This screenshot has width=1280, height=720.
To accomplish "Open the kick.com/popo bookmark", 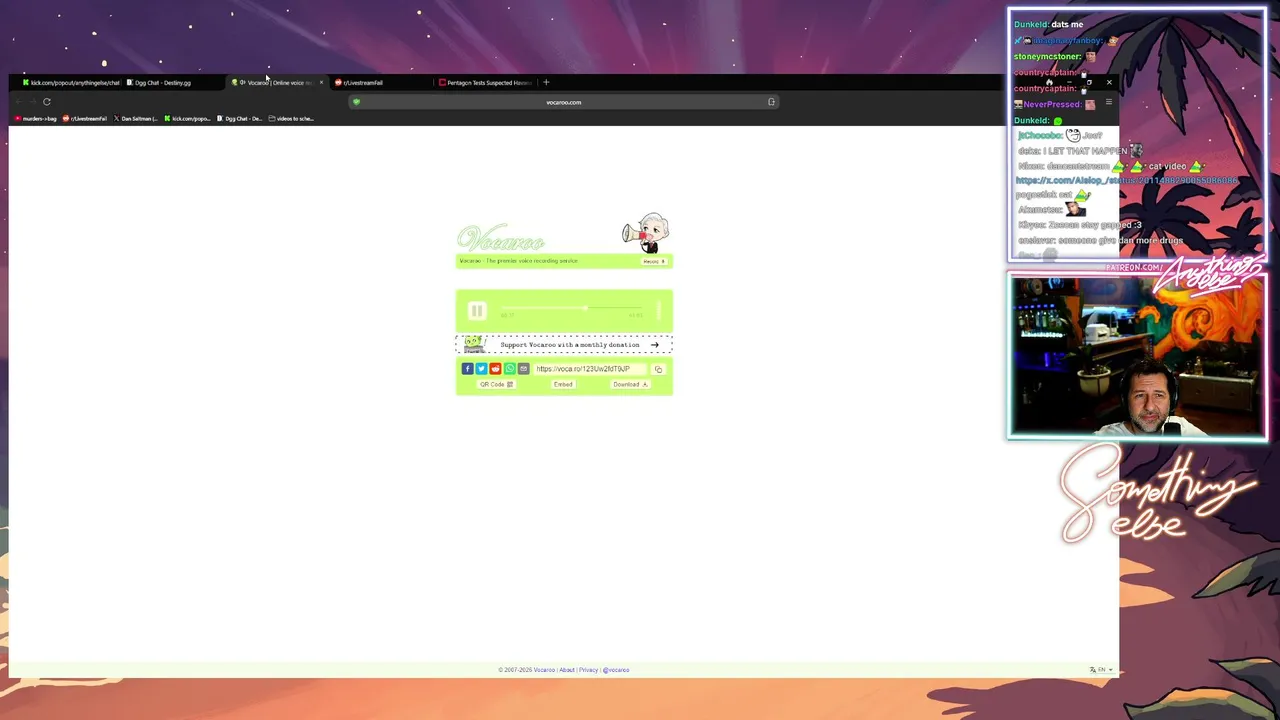I will (x=187, y=119).
